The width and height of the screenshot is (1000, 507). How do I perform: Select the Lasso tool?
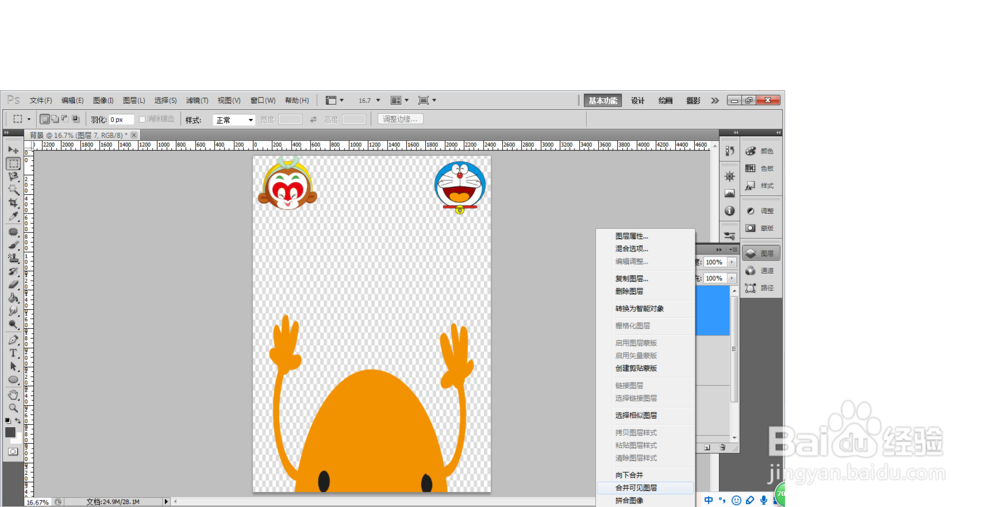pos(13,177)
